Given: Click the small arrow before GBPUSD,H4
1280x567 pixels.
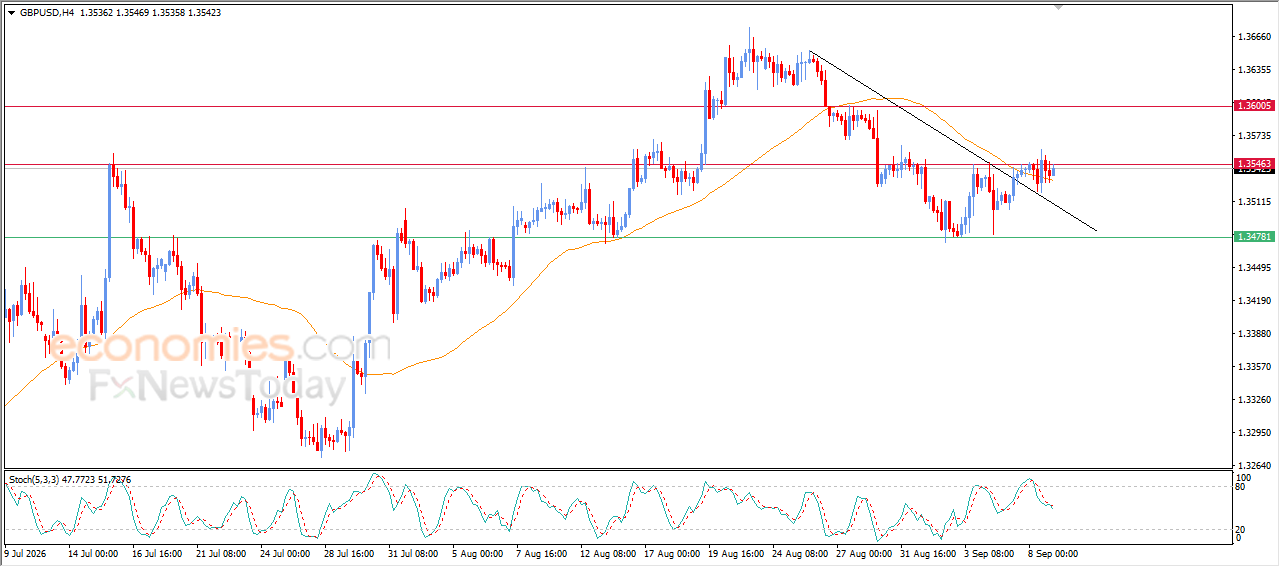Looking at the screenshot, I should [x=11, y=13].
